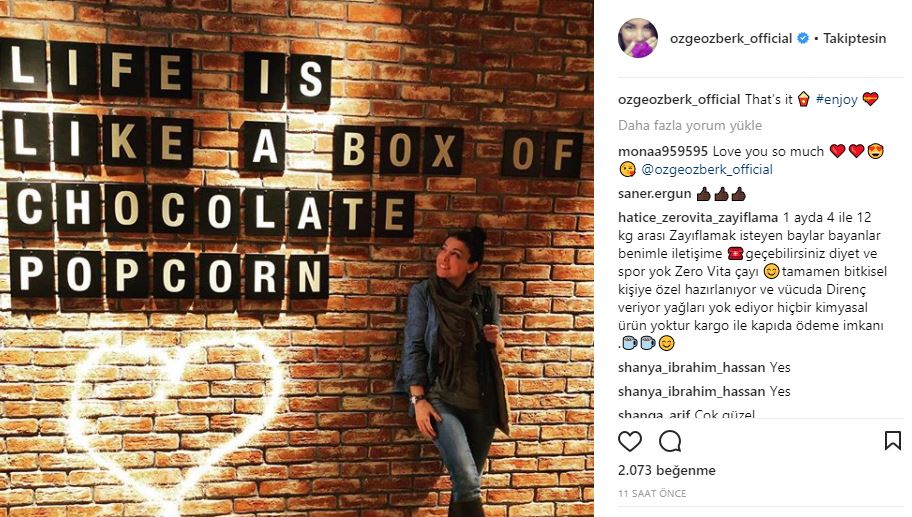The height and width of the screenshot is (517, 912).
Task: Open hatice_zerovita_zayiflama profile
Action: click(x=697, y=218)
